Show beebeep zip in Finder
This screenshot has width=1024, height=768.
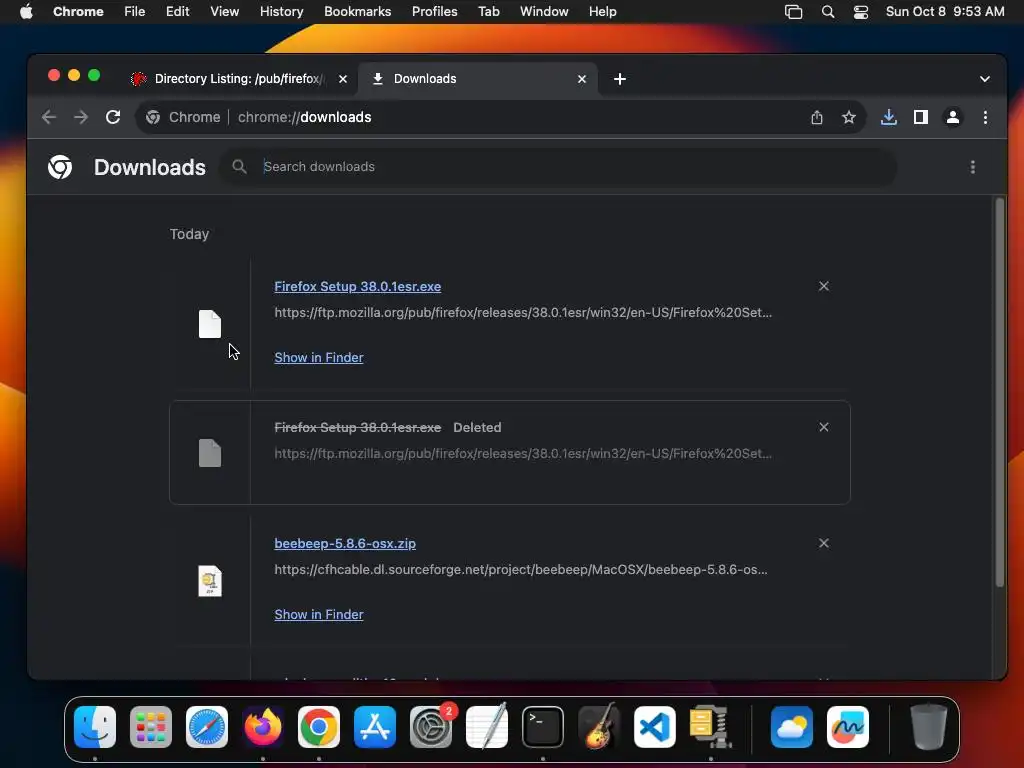pos(319,615)
